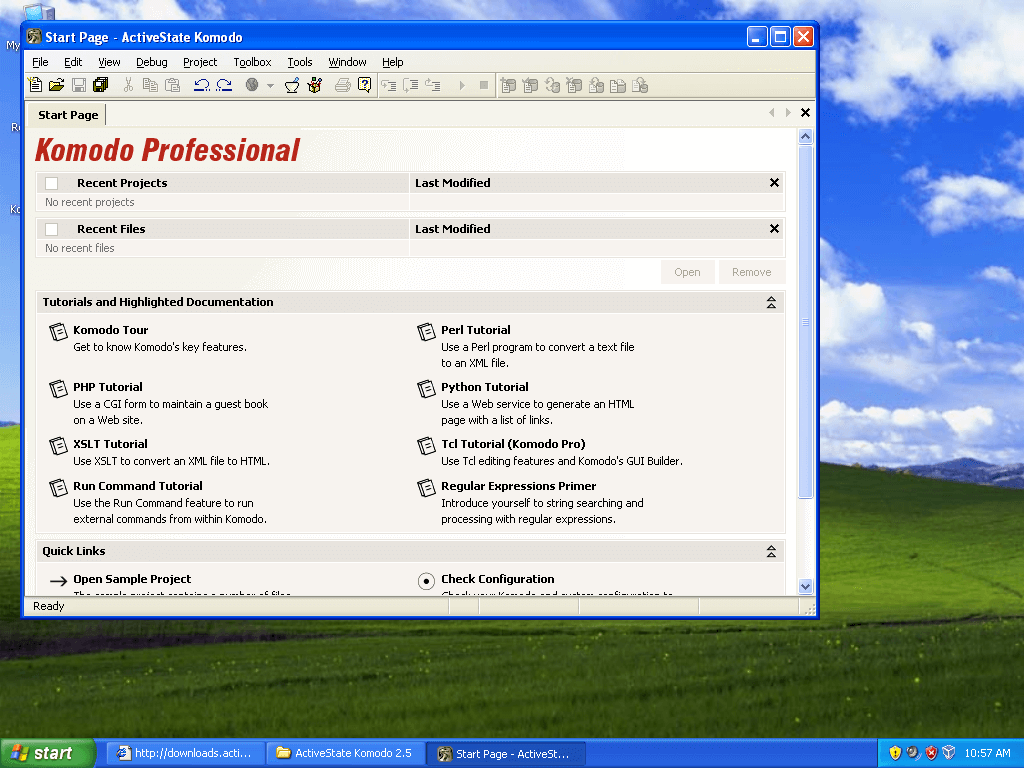1024x768 pixels.
Task: Open the Edit menu
Action: [x=73, y=62]
